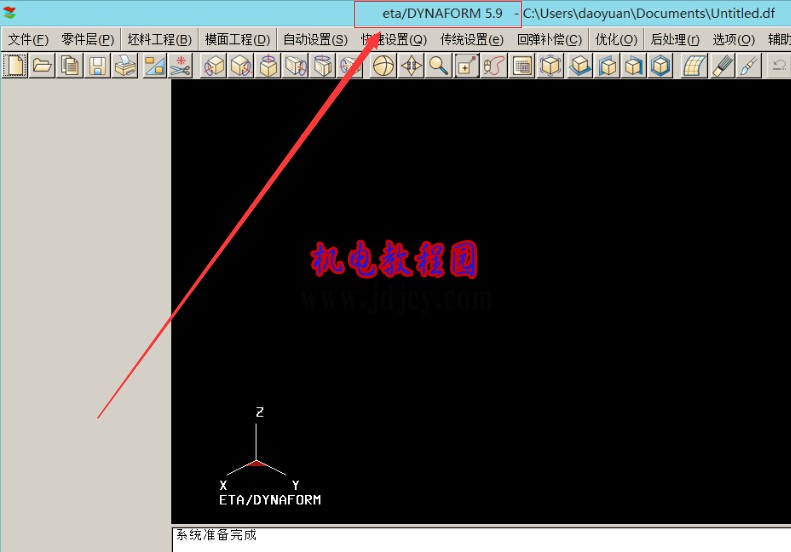Create a new database with blank-page icon
791x552 pixels.
tap(15, 66)
